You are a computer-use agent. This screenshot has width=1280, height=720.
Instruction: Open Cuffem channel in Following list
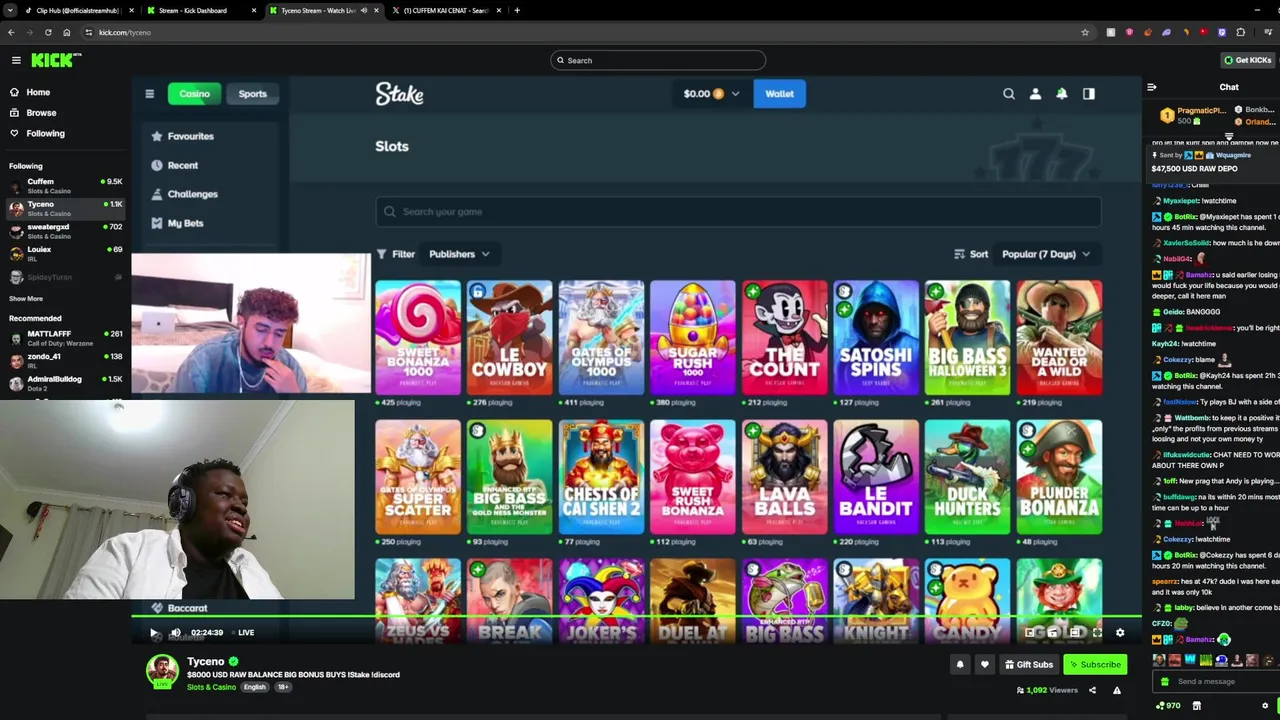pyautogui.click(x=65, y=186)
